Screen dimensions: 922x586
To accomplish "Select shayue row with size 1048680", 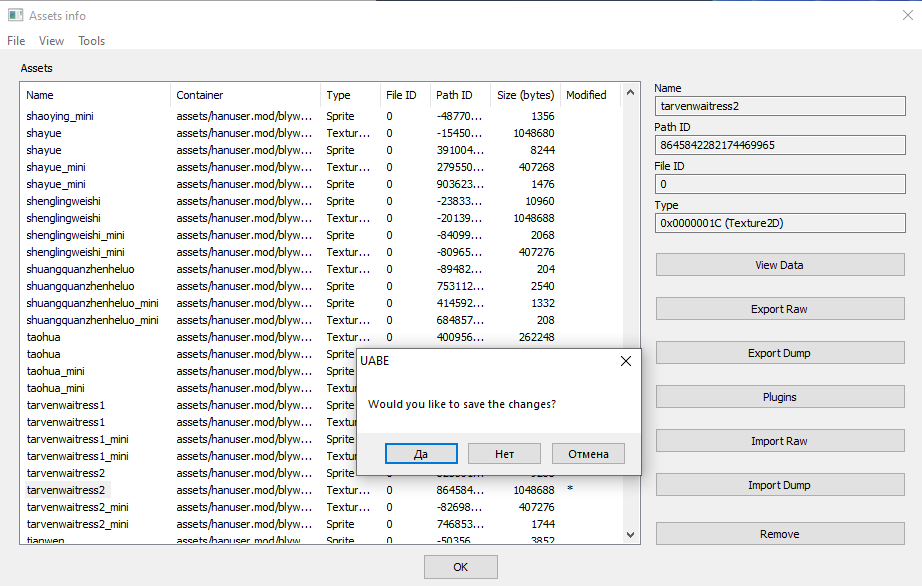I will pyautogui.click(x=321, y=133).
